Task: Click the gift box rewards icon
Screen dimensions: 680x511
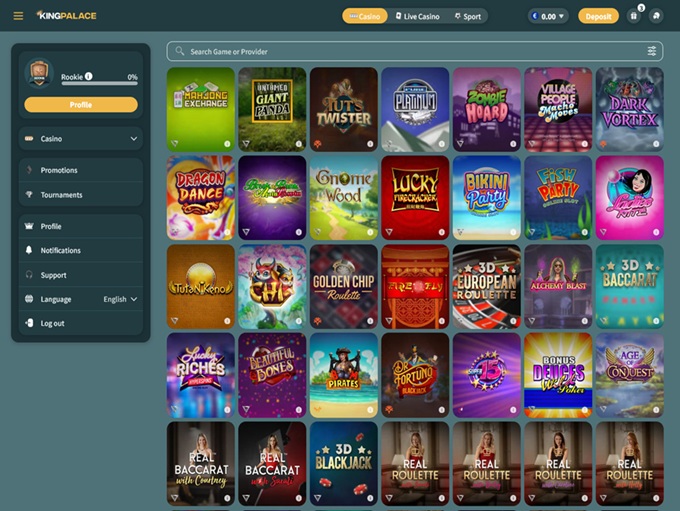Action: [634, 16]
